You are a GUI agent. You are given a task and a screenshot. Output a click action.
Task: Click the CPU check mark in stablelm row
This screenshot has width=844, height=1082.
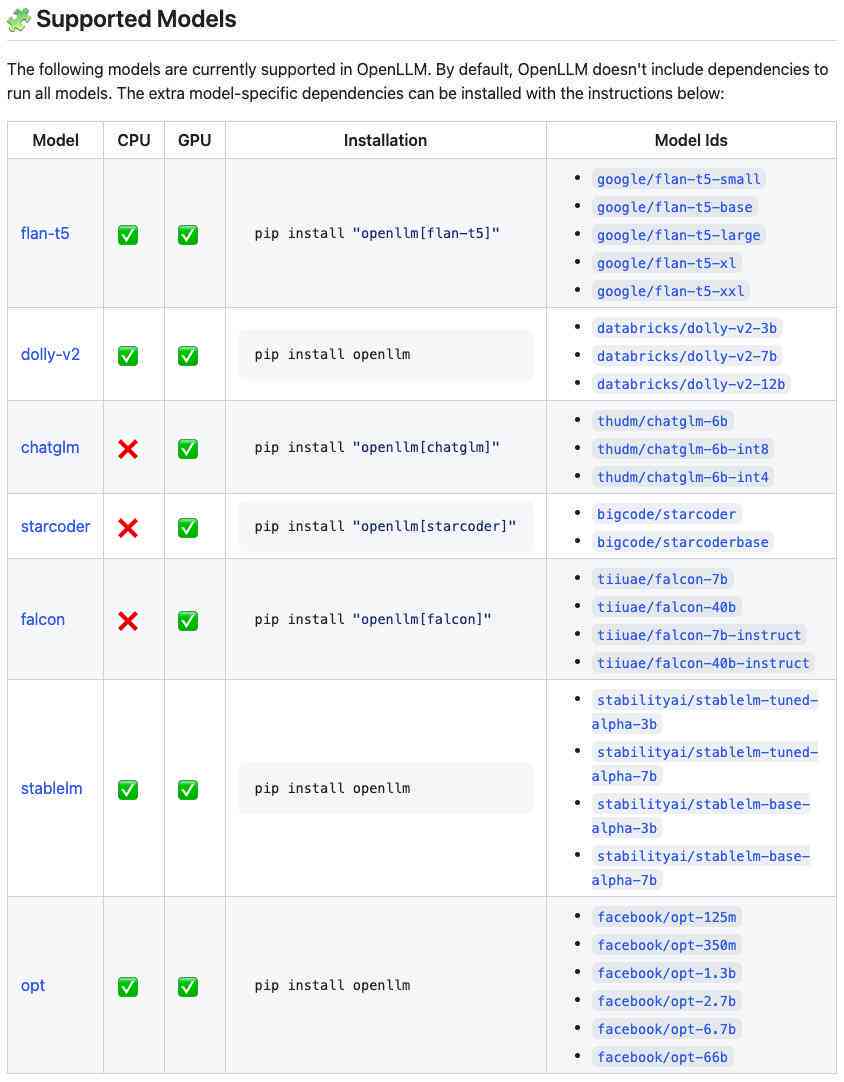tap(128, 789)
